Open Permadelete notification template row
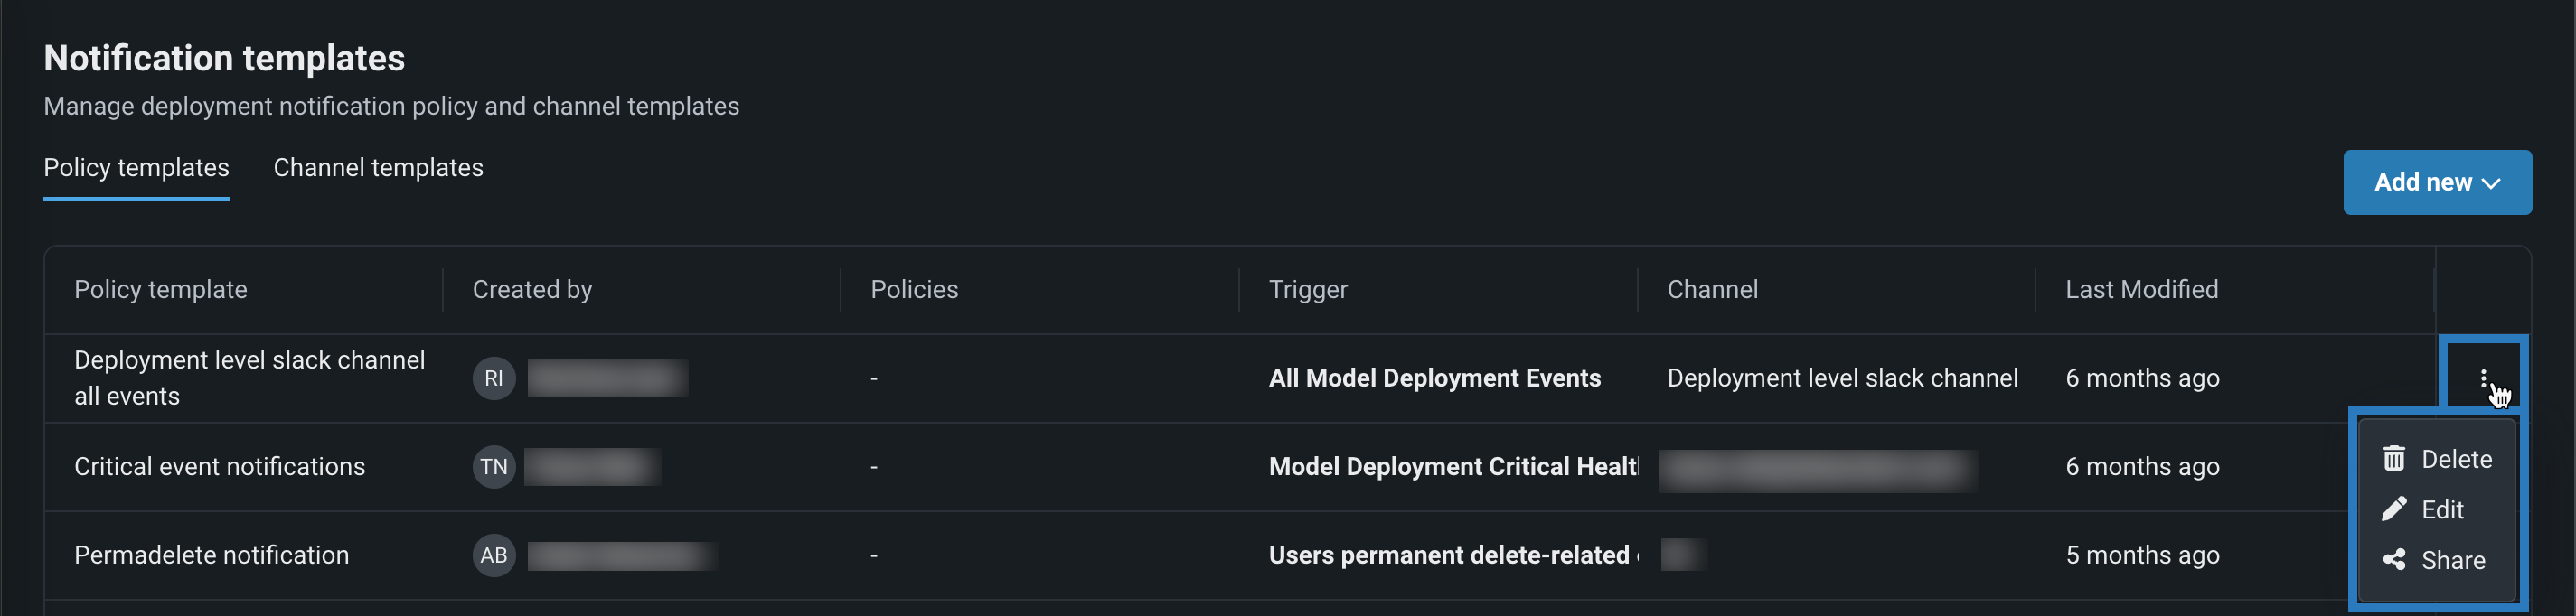The image size is (2576, 616). pos(211,556)
